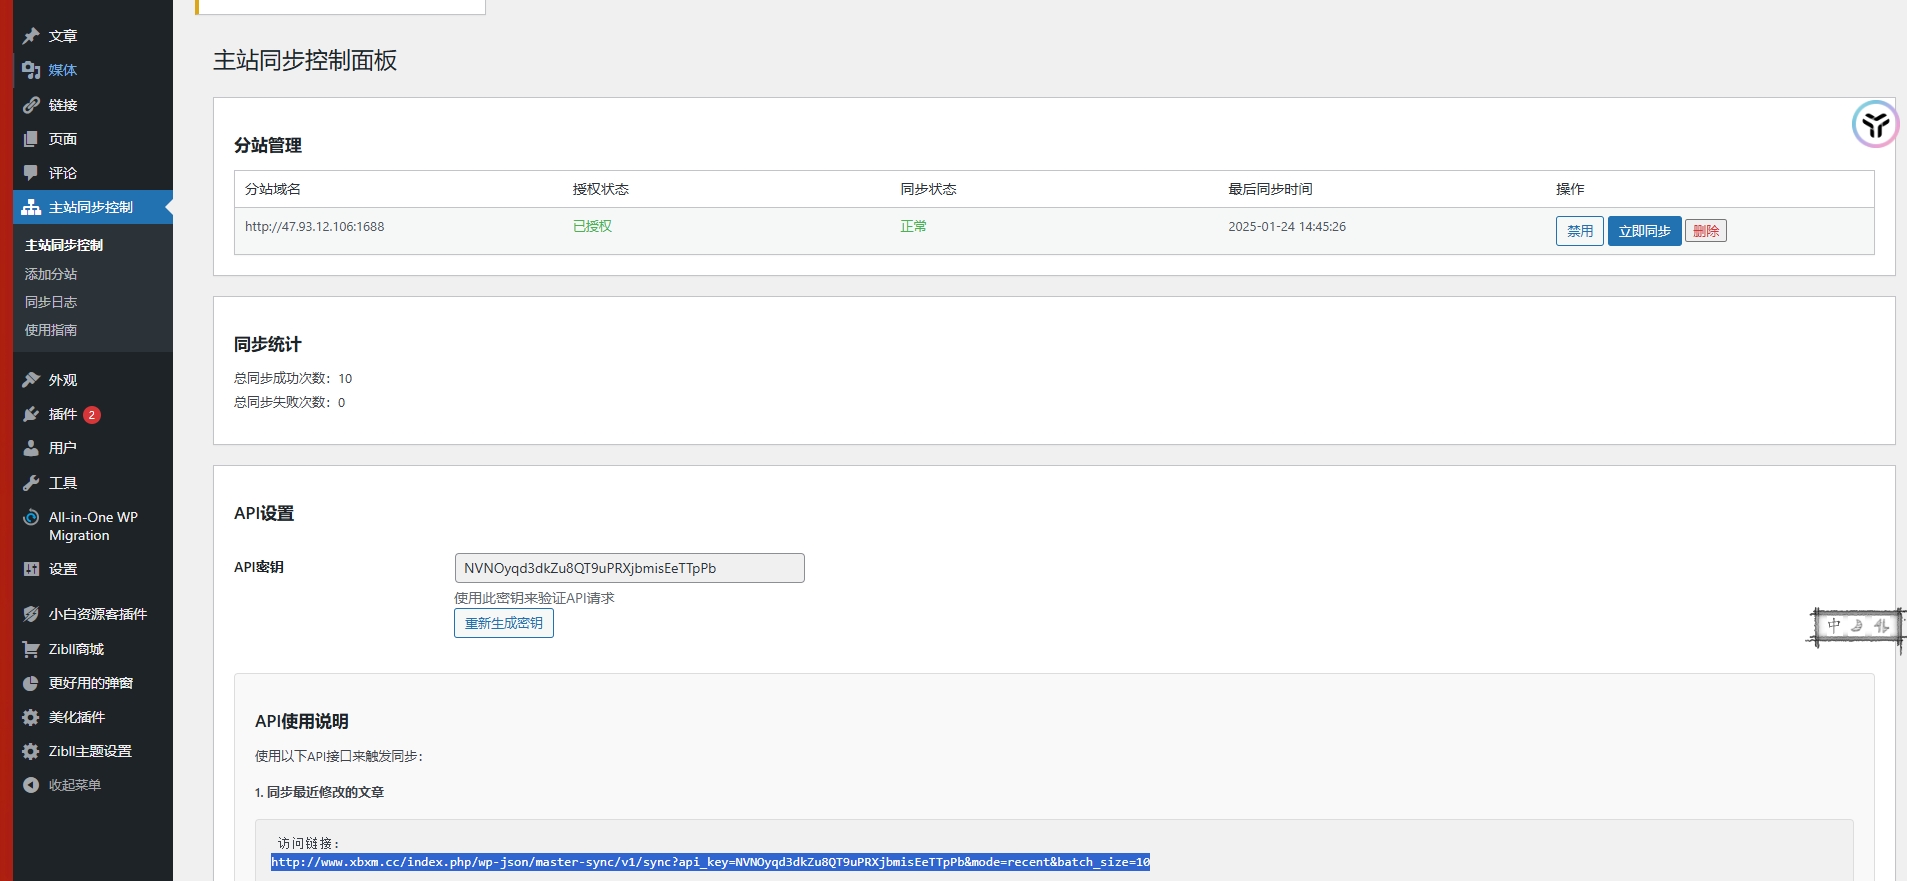This screenshot has width=1907, height=881.
Task: Open 使用指南 in the sidebar submenu
Action: [x=51, y=330]
